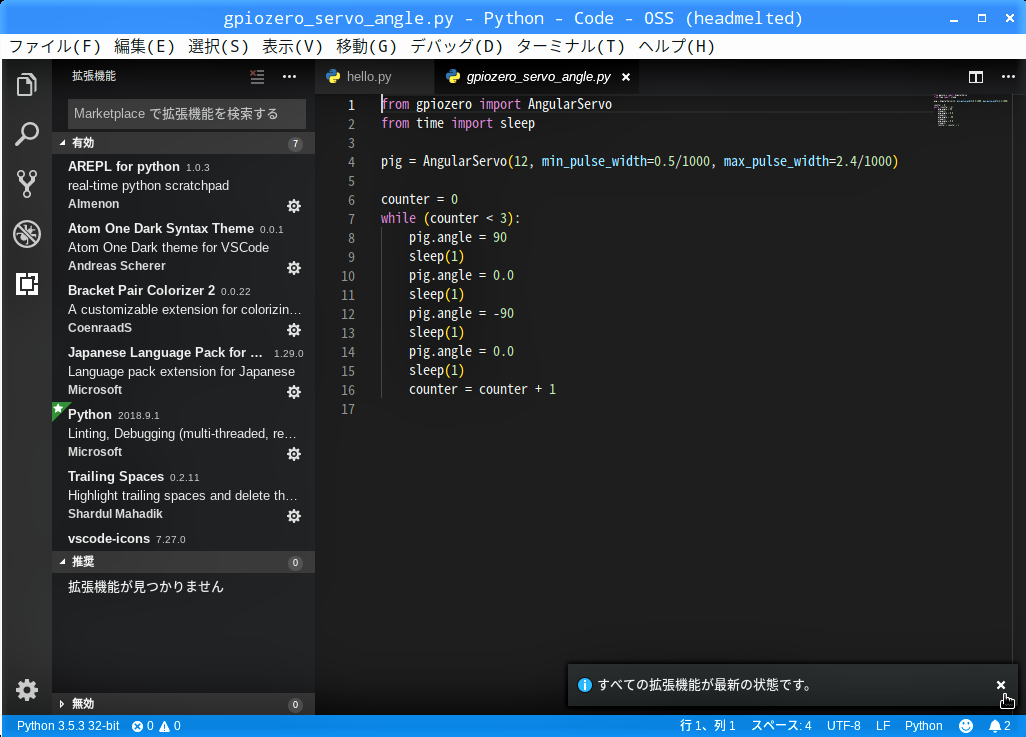Click the "while (counter < 3):" code line
The width and height of the screenshot is (1026, 737).
[x=450, y=218]
